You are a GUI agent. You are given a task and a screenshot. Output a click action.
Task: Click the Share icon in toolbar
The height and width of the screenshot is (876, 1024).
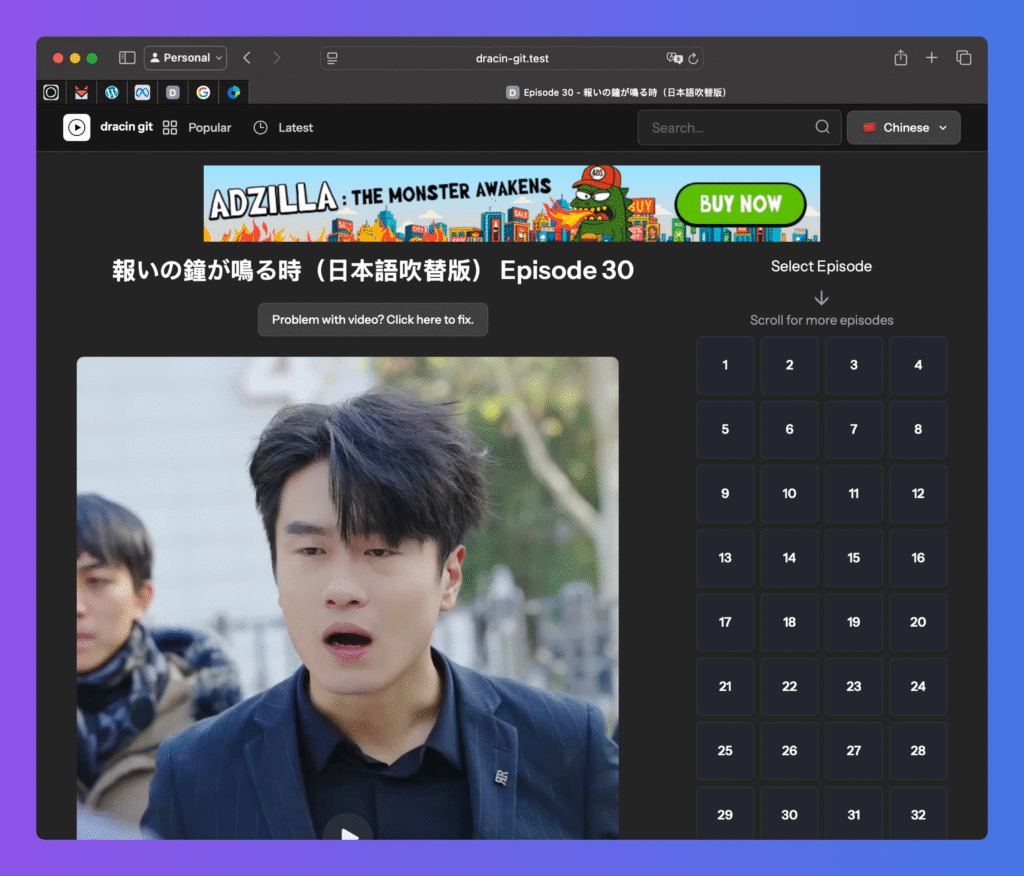[900, 58]
